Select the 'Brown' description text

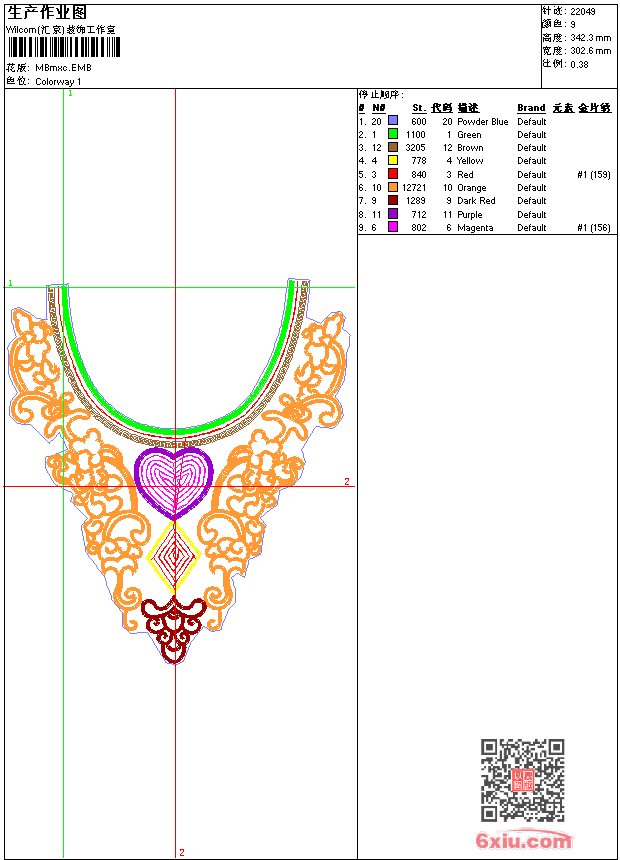(470, 148)
